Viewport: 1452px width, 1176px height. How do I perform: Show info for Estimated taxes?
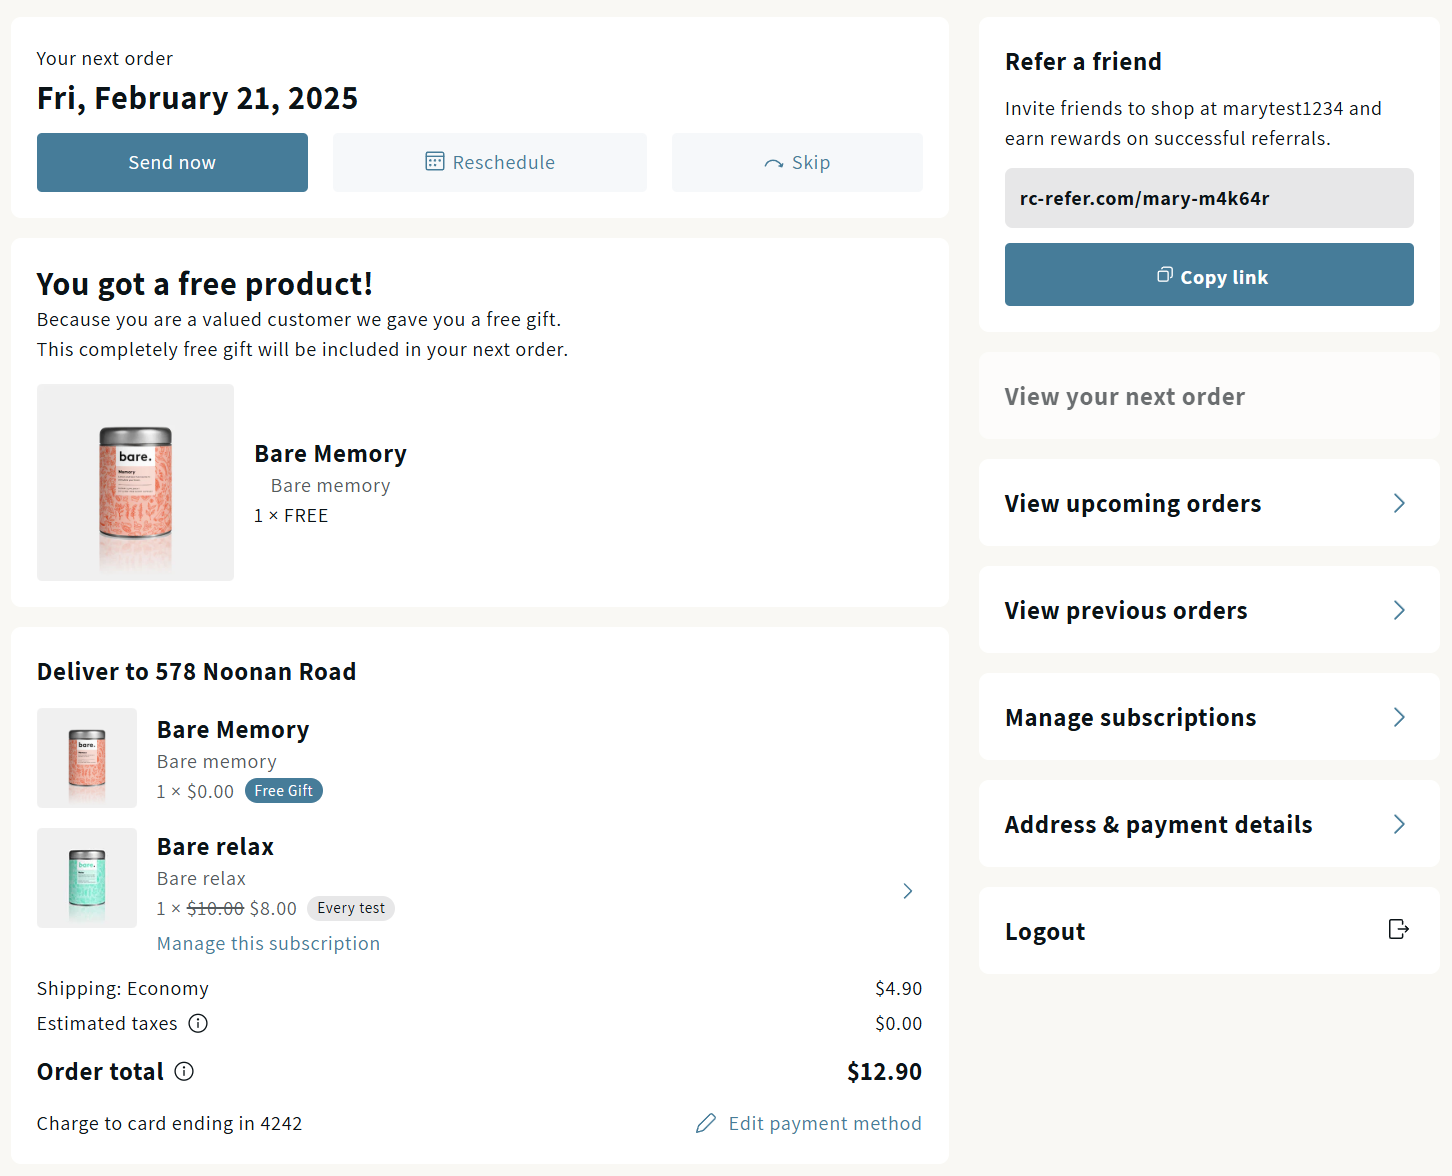[x=198, y=1023]
